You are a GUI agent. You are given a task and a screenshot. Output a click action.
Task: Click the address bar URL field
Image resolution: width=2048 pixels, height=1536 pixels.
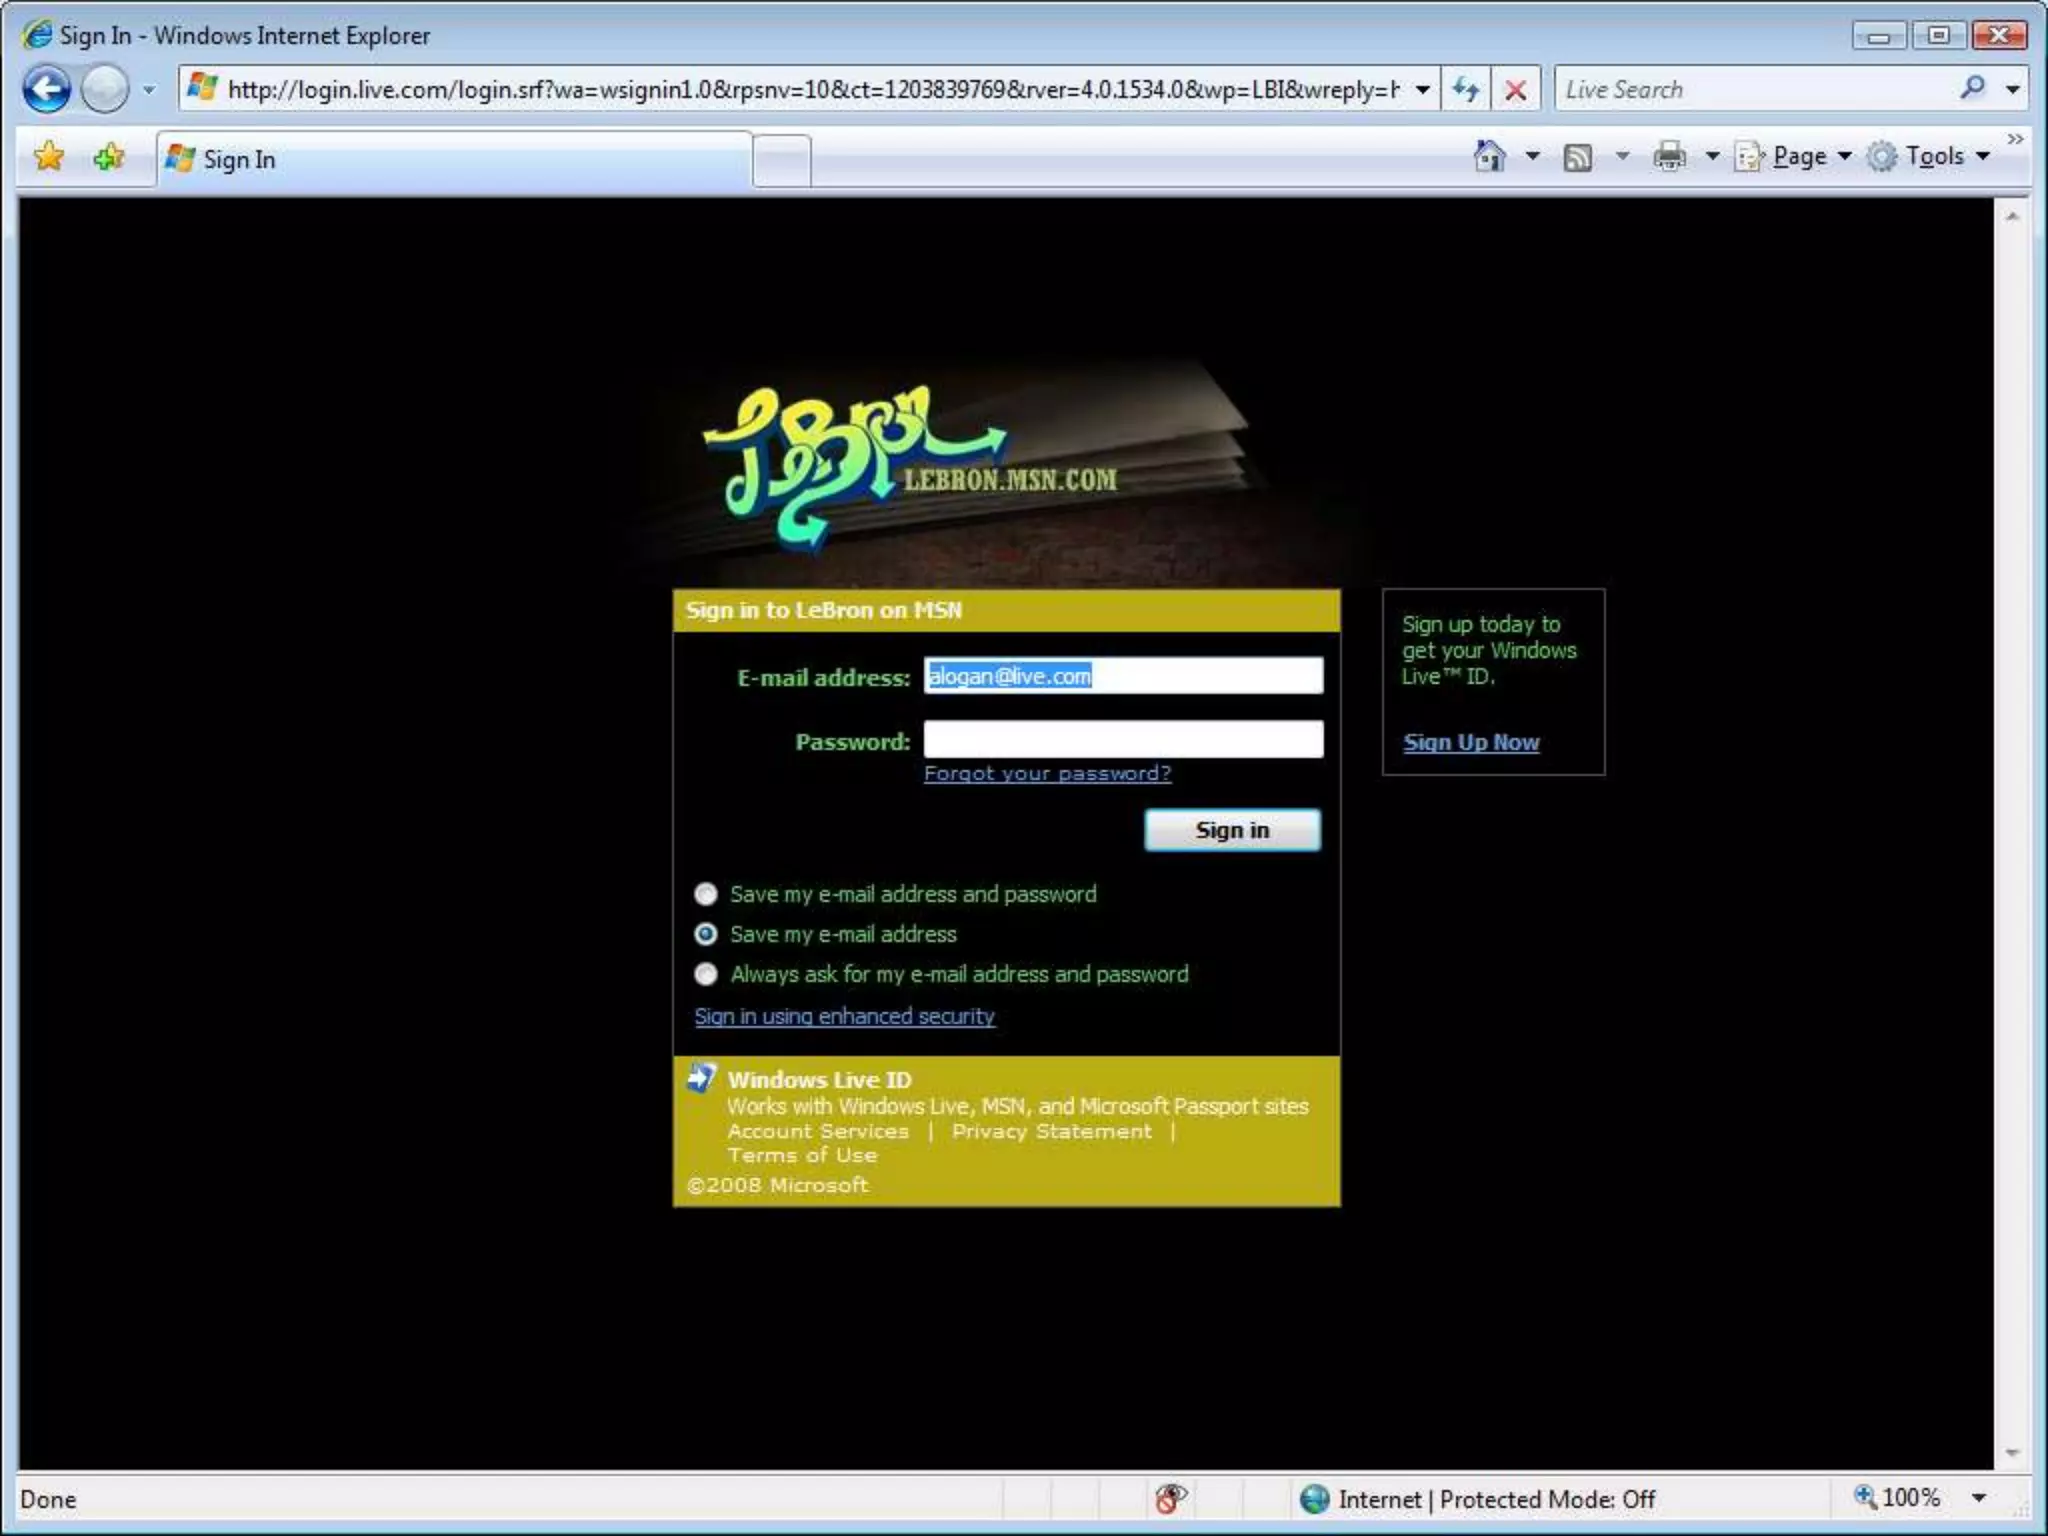click(x=812, y=90)
